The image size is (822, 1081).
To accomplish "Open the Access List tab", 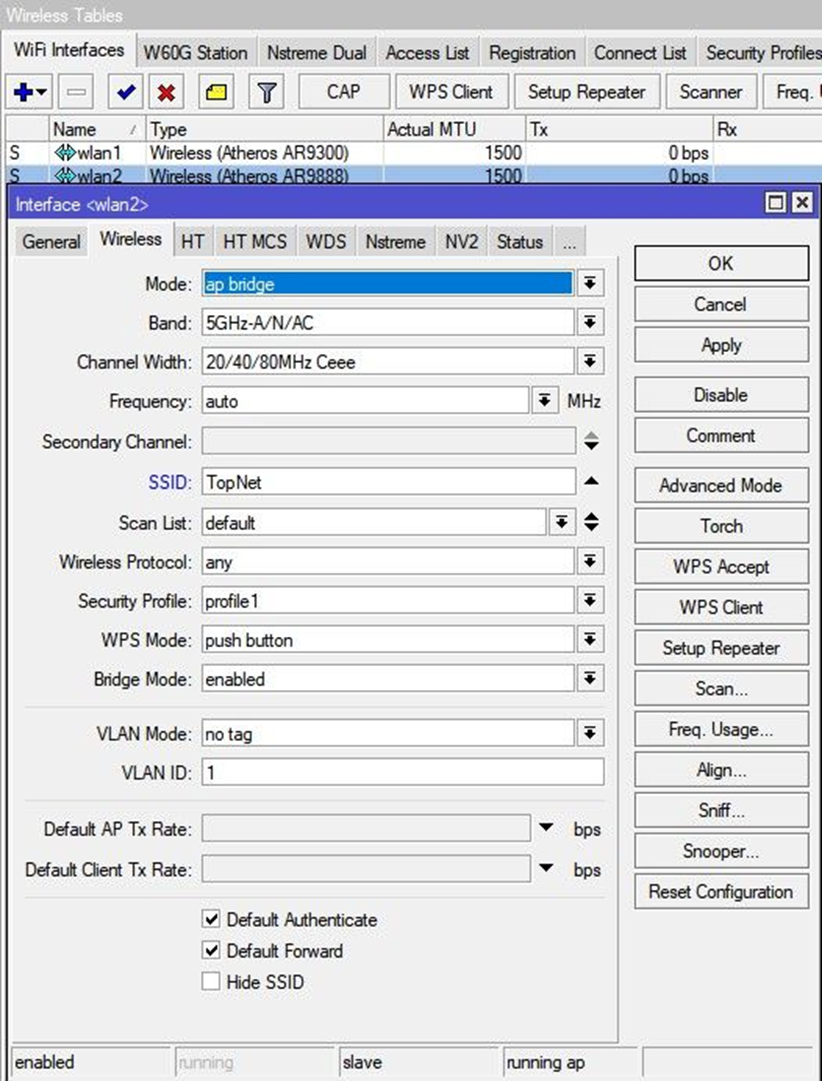I will click(428, 52).
